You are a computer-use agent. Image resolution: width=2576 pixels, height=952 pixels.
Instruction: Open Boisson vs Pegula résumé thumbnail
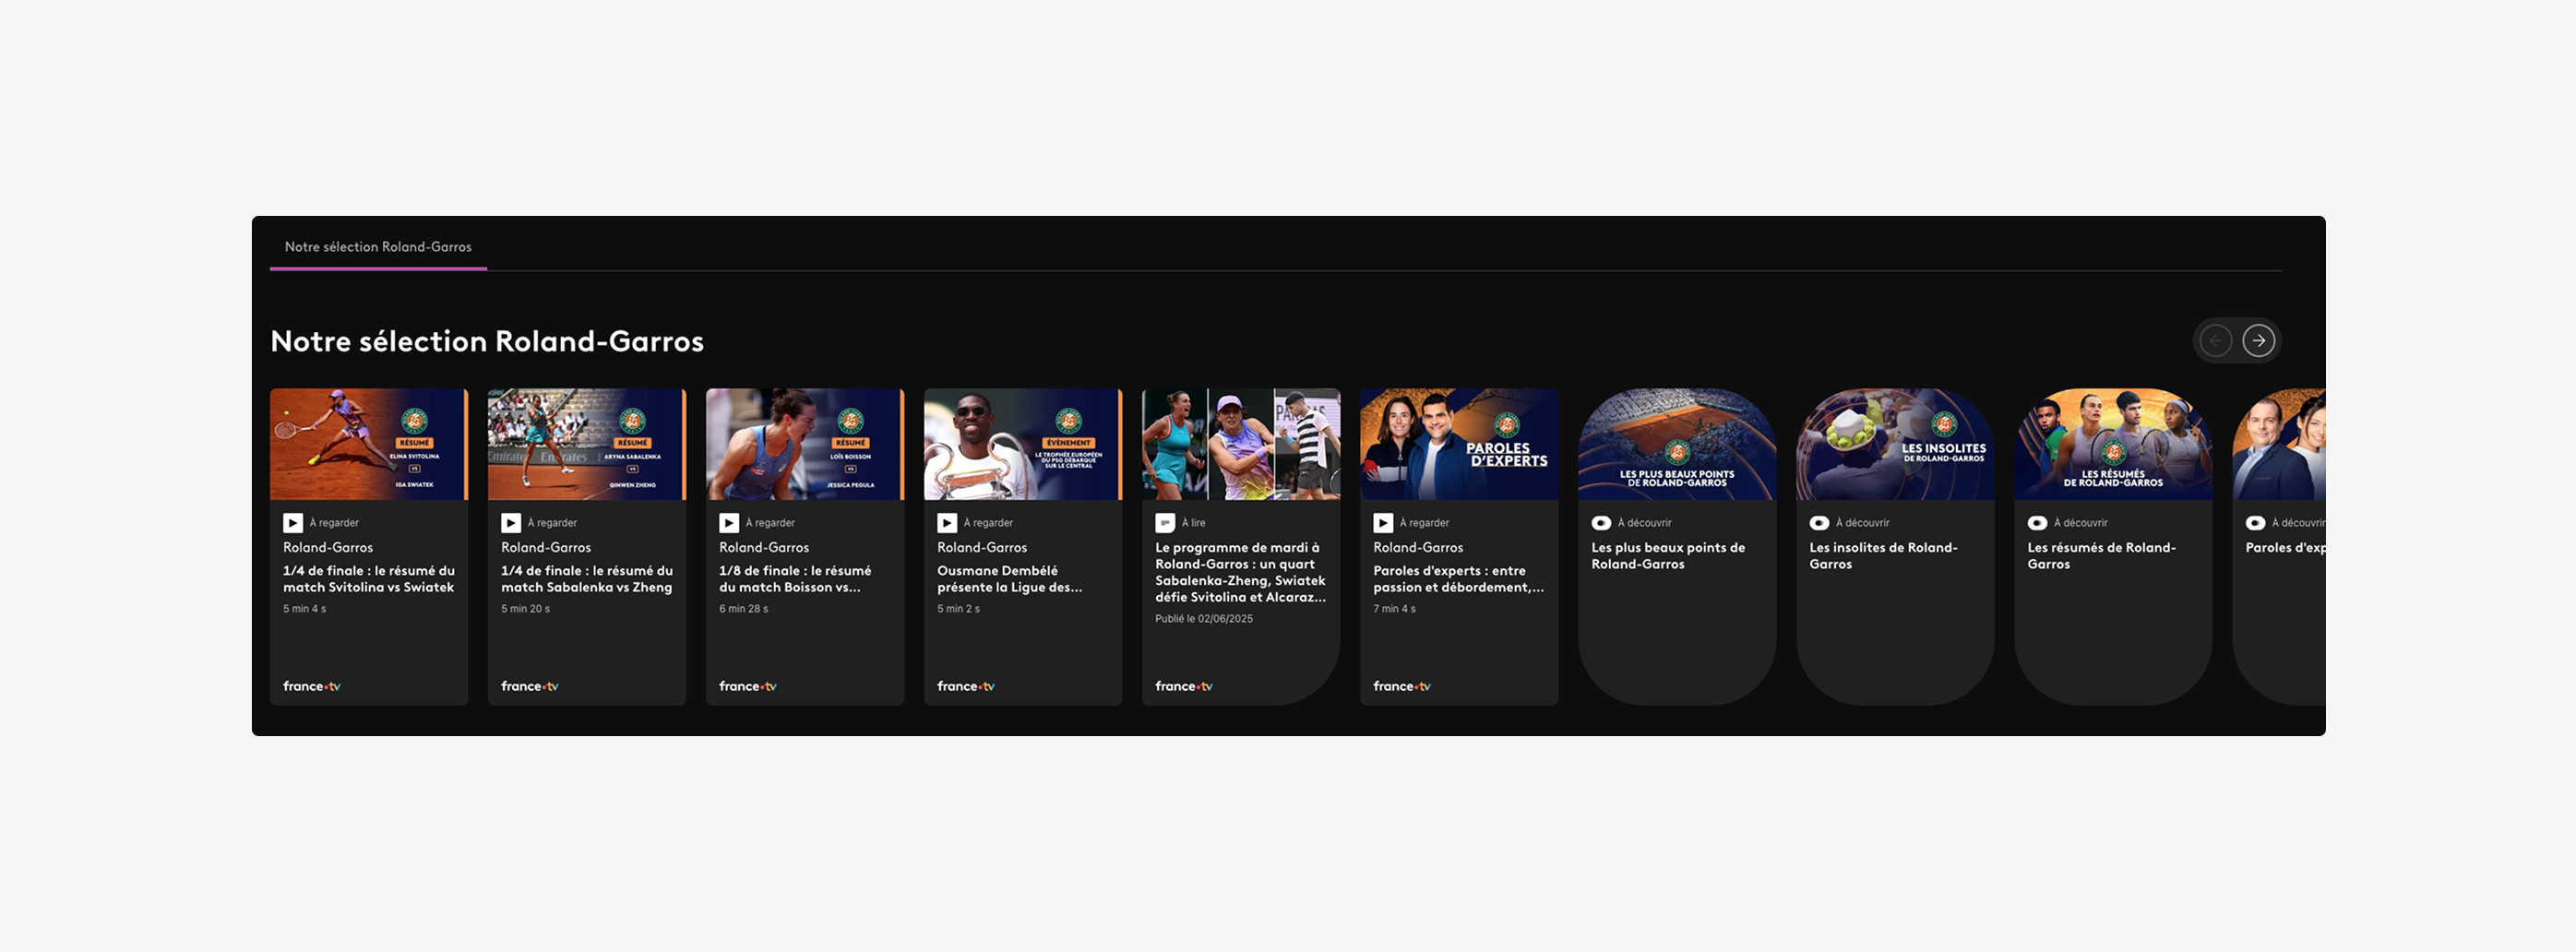click(x=805, y=444)
